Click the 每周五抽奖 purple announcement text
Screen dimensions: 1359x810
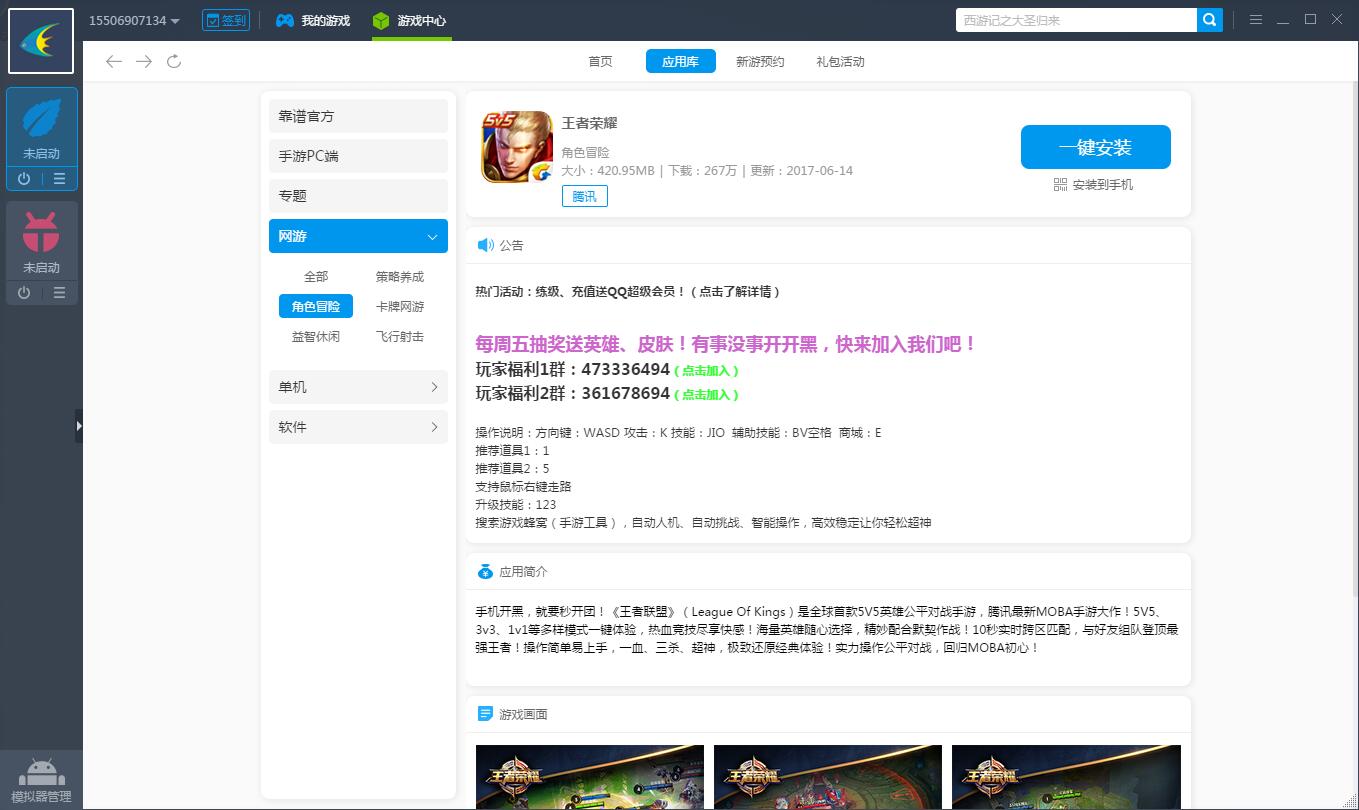pos(725,344)
